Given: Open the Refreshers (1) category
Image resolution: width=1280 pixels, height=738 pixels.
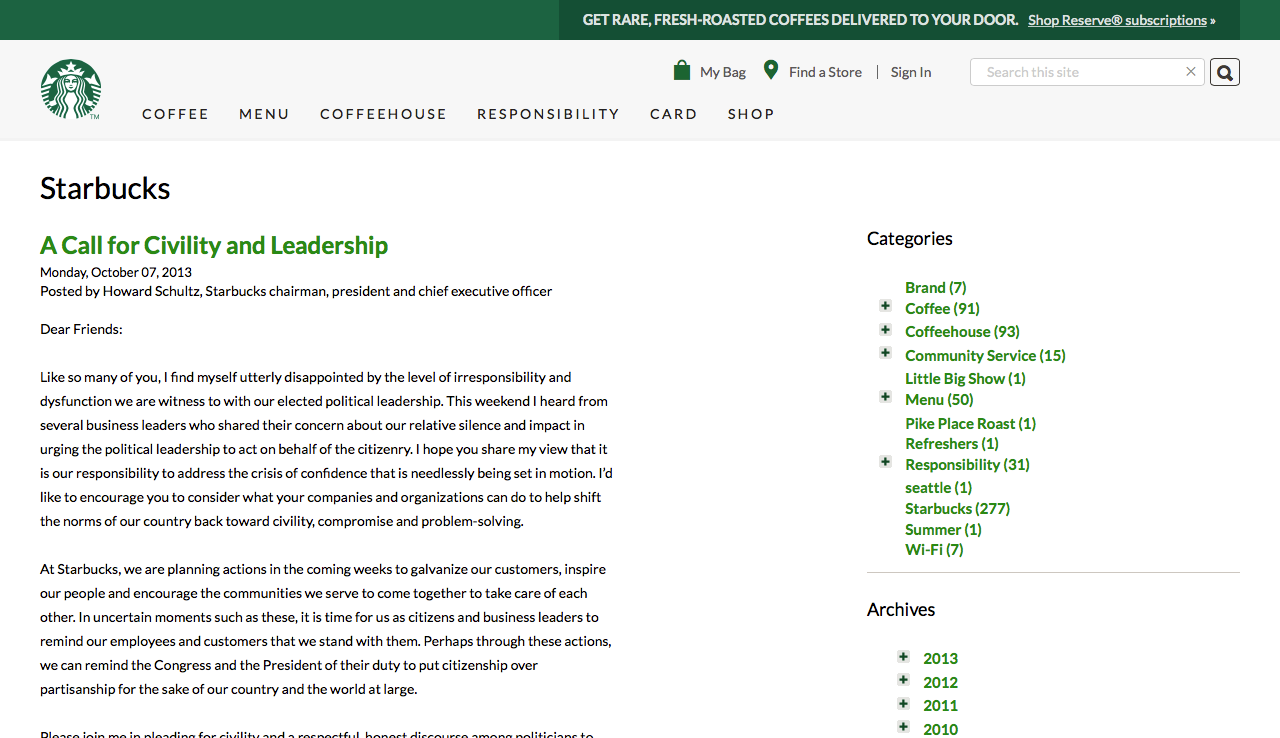Looking at the screenshot, I should click(x=952, y=444).
